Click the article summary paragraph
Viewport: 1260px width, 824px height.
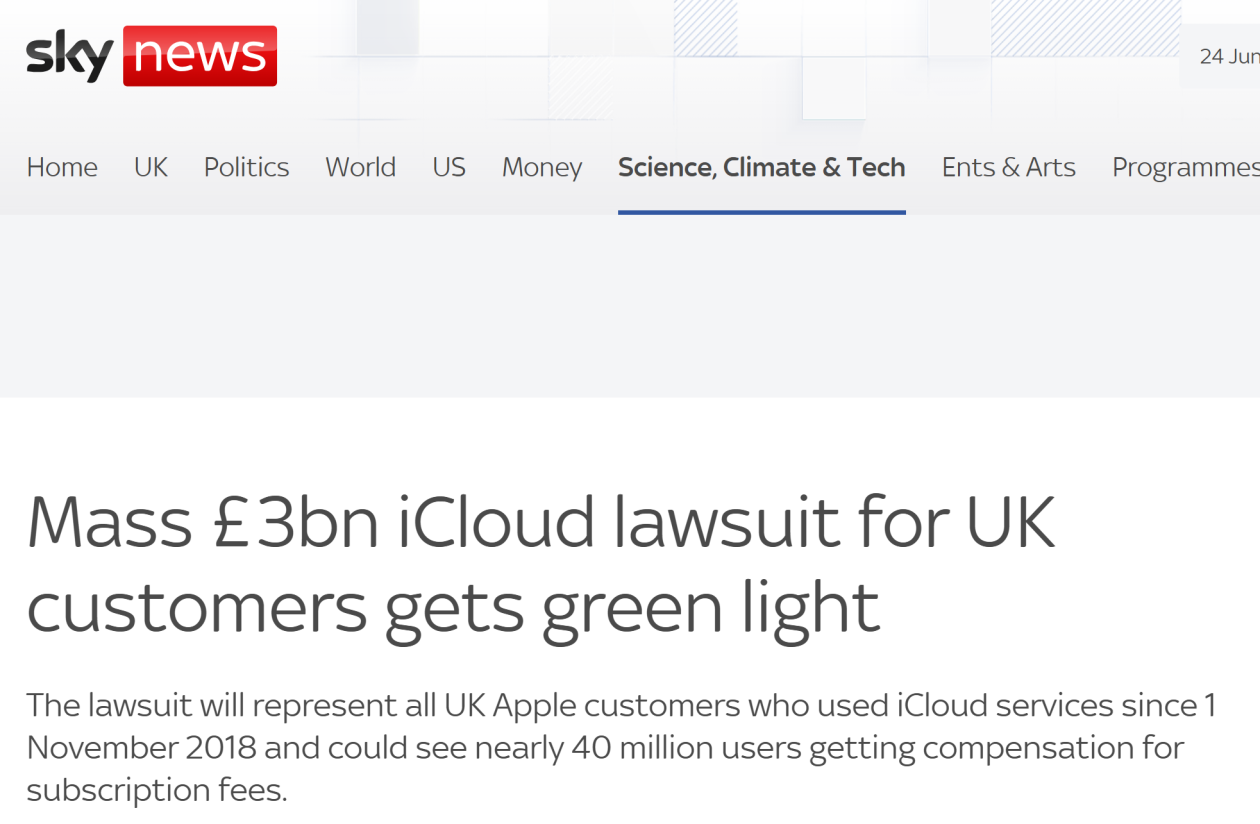coord(621,748)
